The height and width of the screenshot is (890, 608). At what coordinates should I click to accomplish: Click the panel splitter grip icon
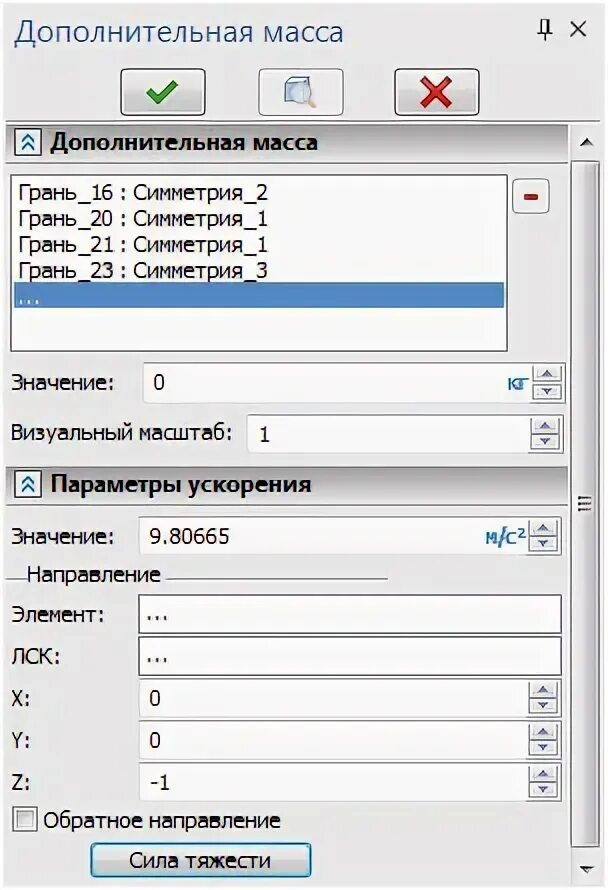(585, 503)
